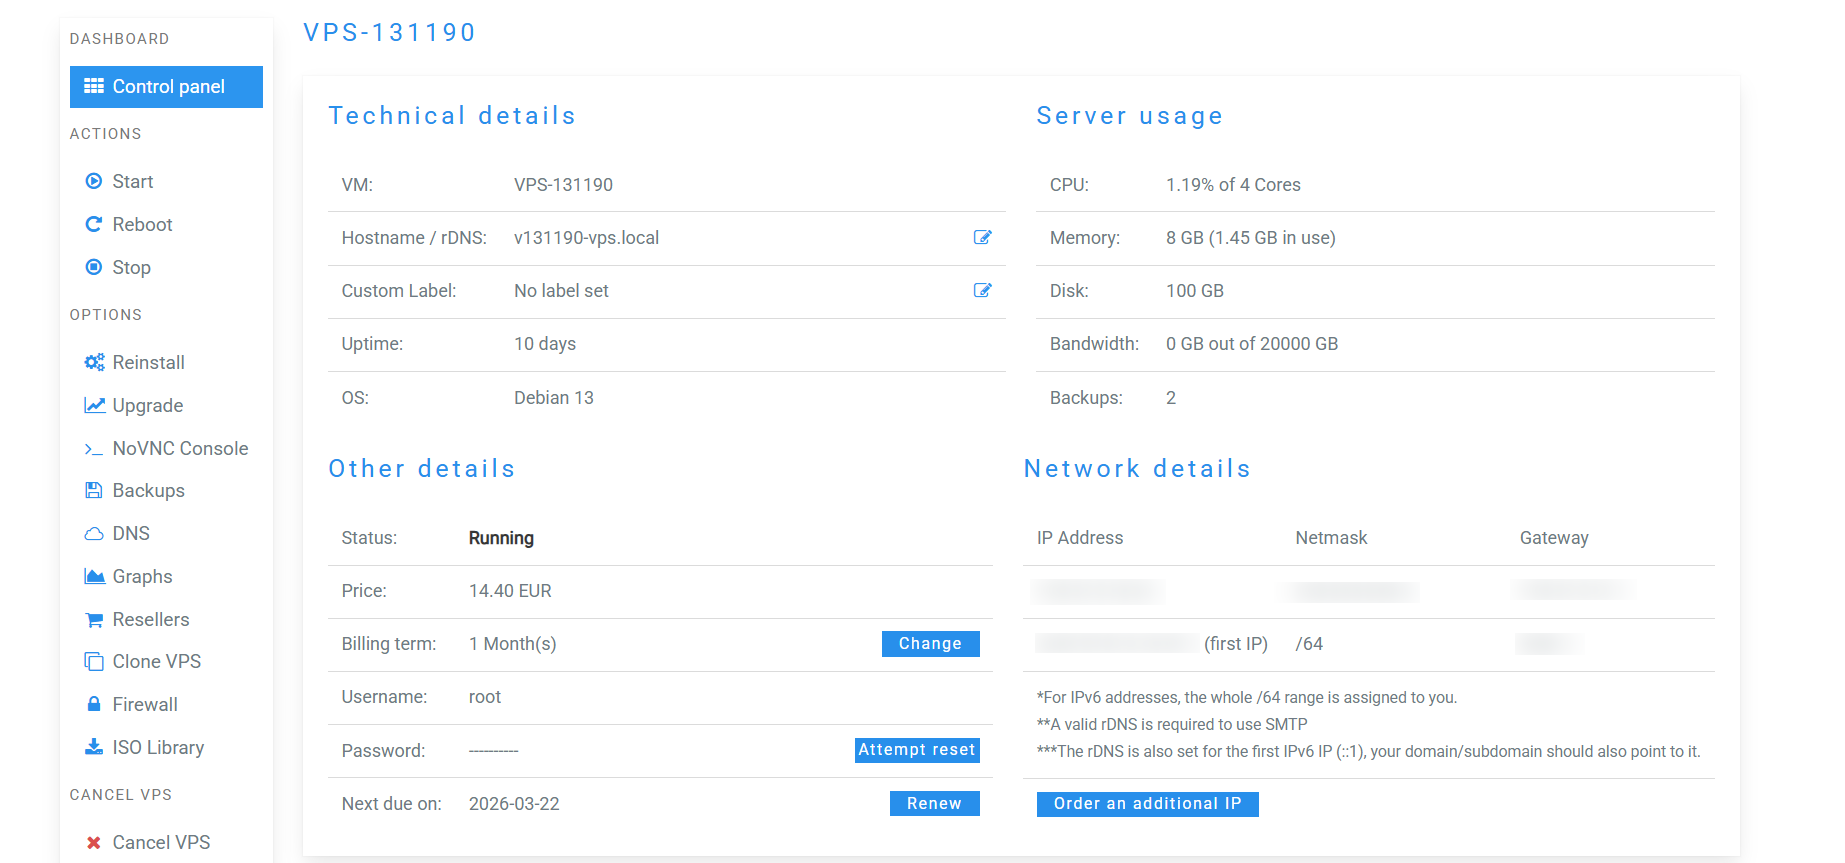Click the '14.40 EUR' price value
This screenshot has width=1845, height=863.
point(510,591)
